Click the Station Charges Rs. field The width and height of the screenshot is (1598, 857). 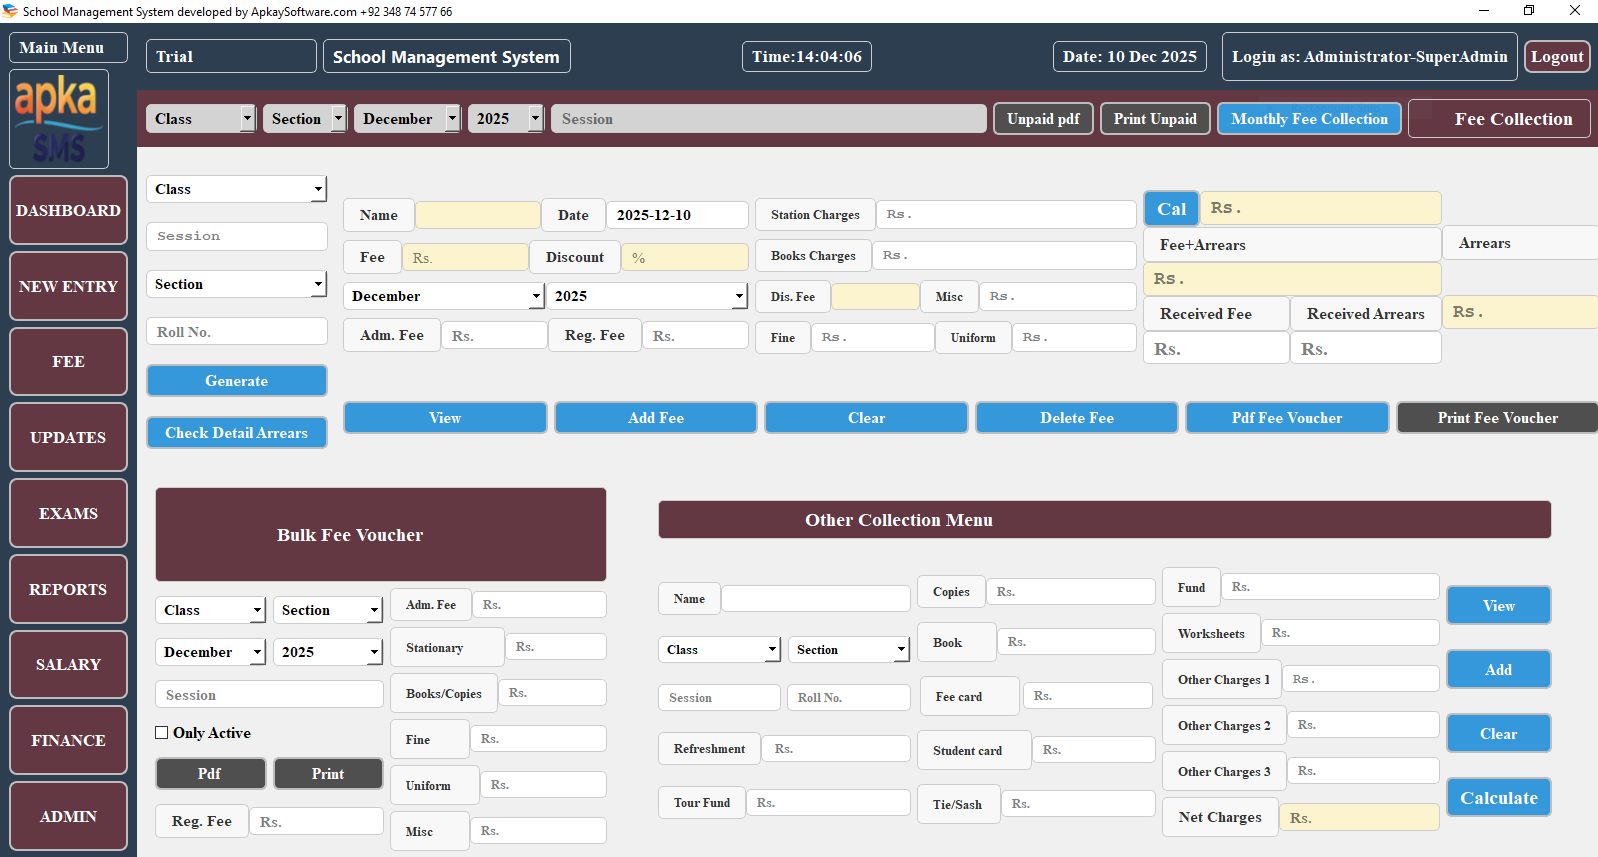pyautogui.click(x=1006, y=214)
